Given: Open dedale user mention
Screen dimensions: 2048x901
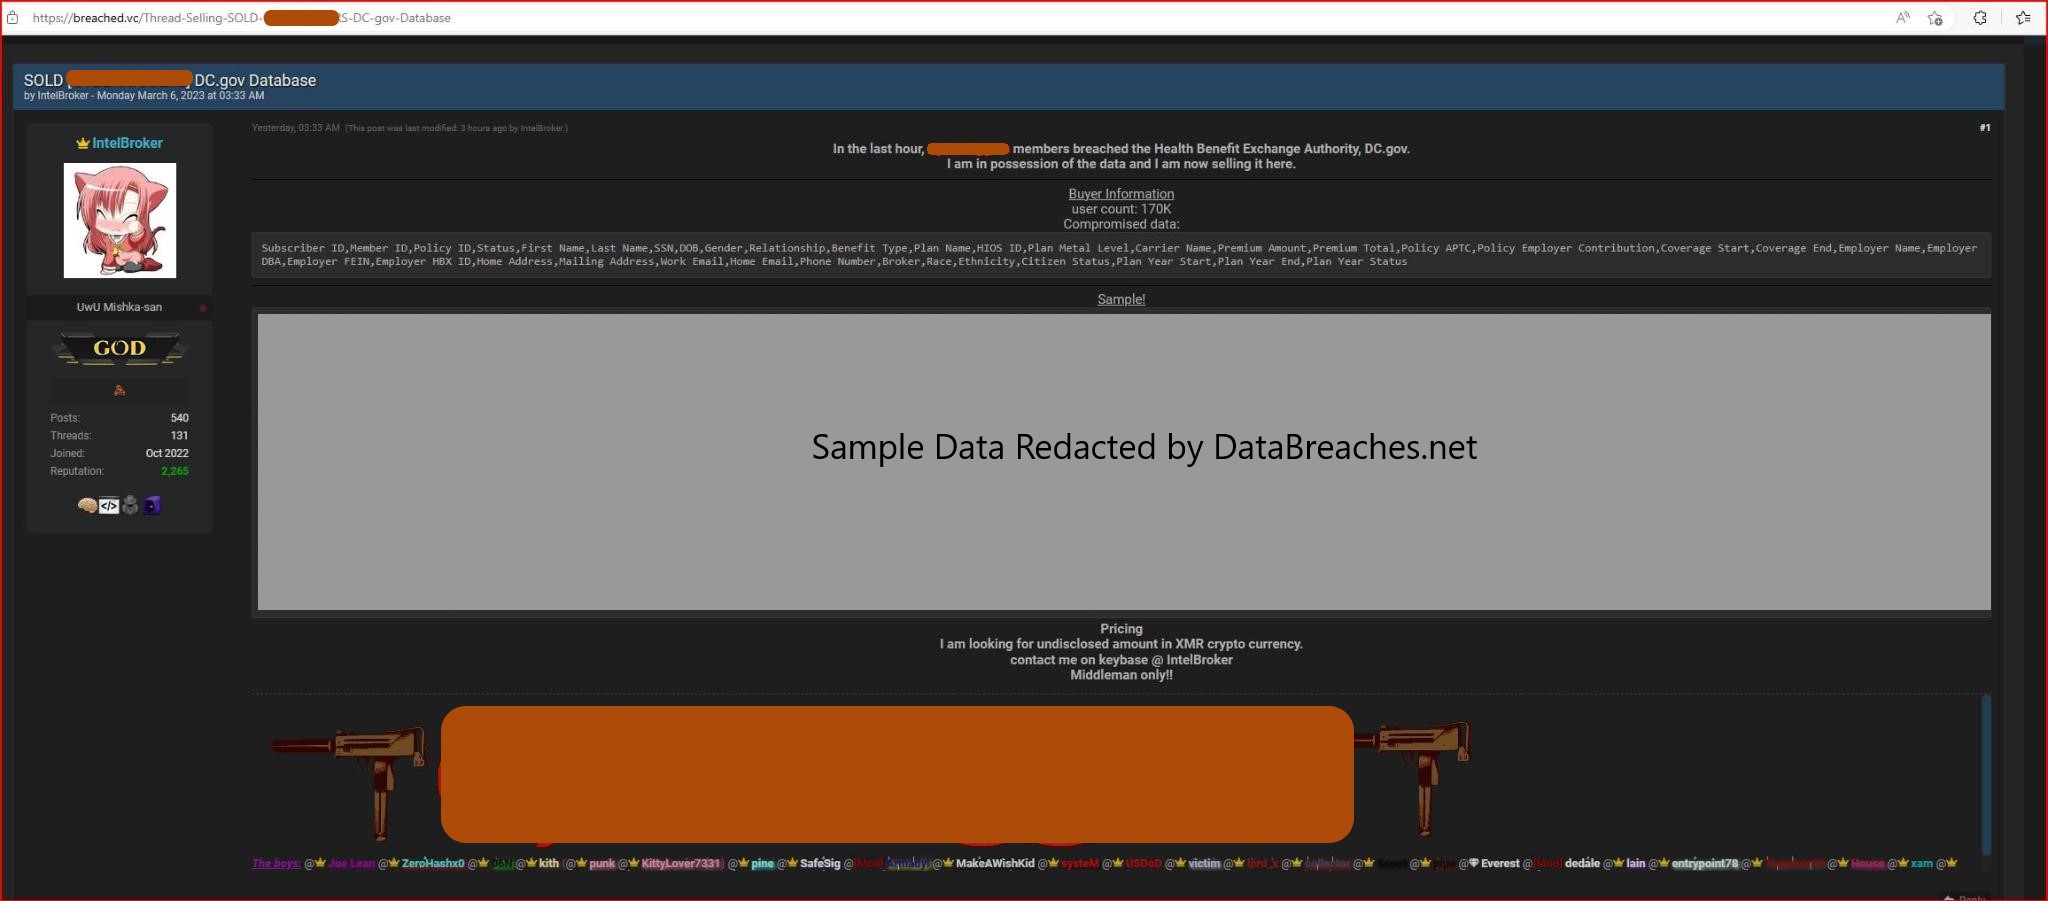Looking at the screenshot, I should tap(1582, 864).
